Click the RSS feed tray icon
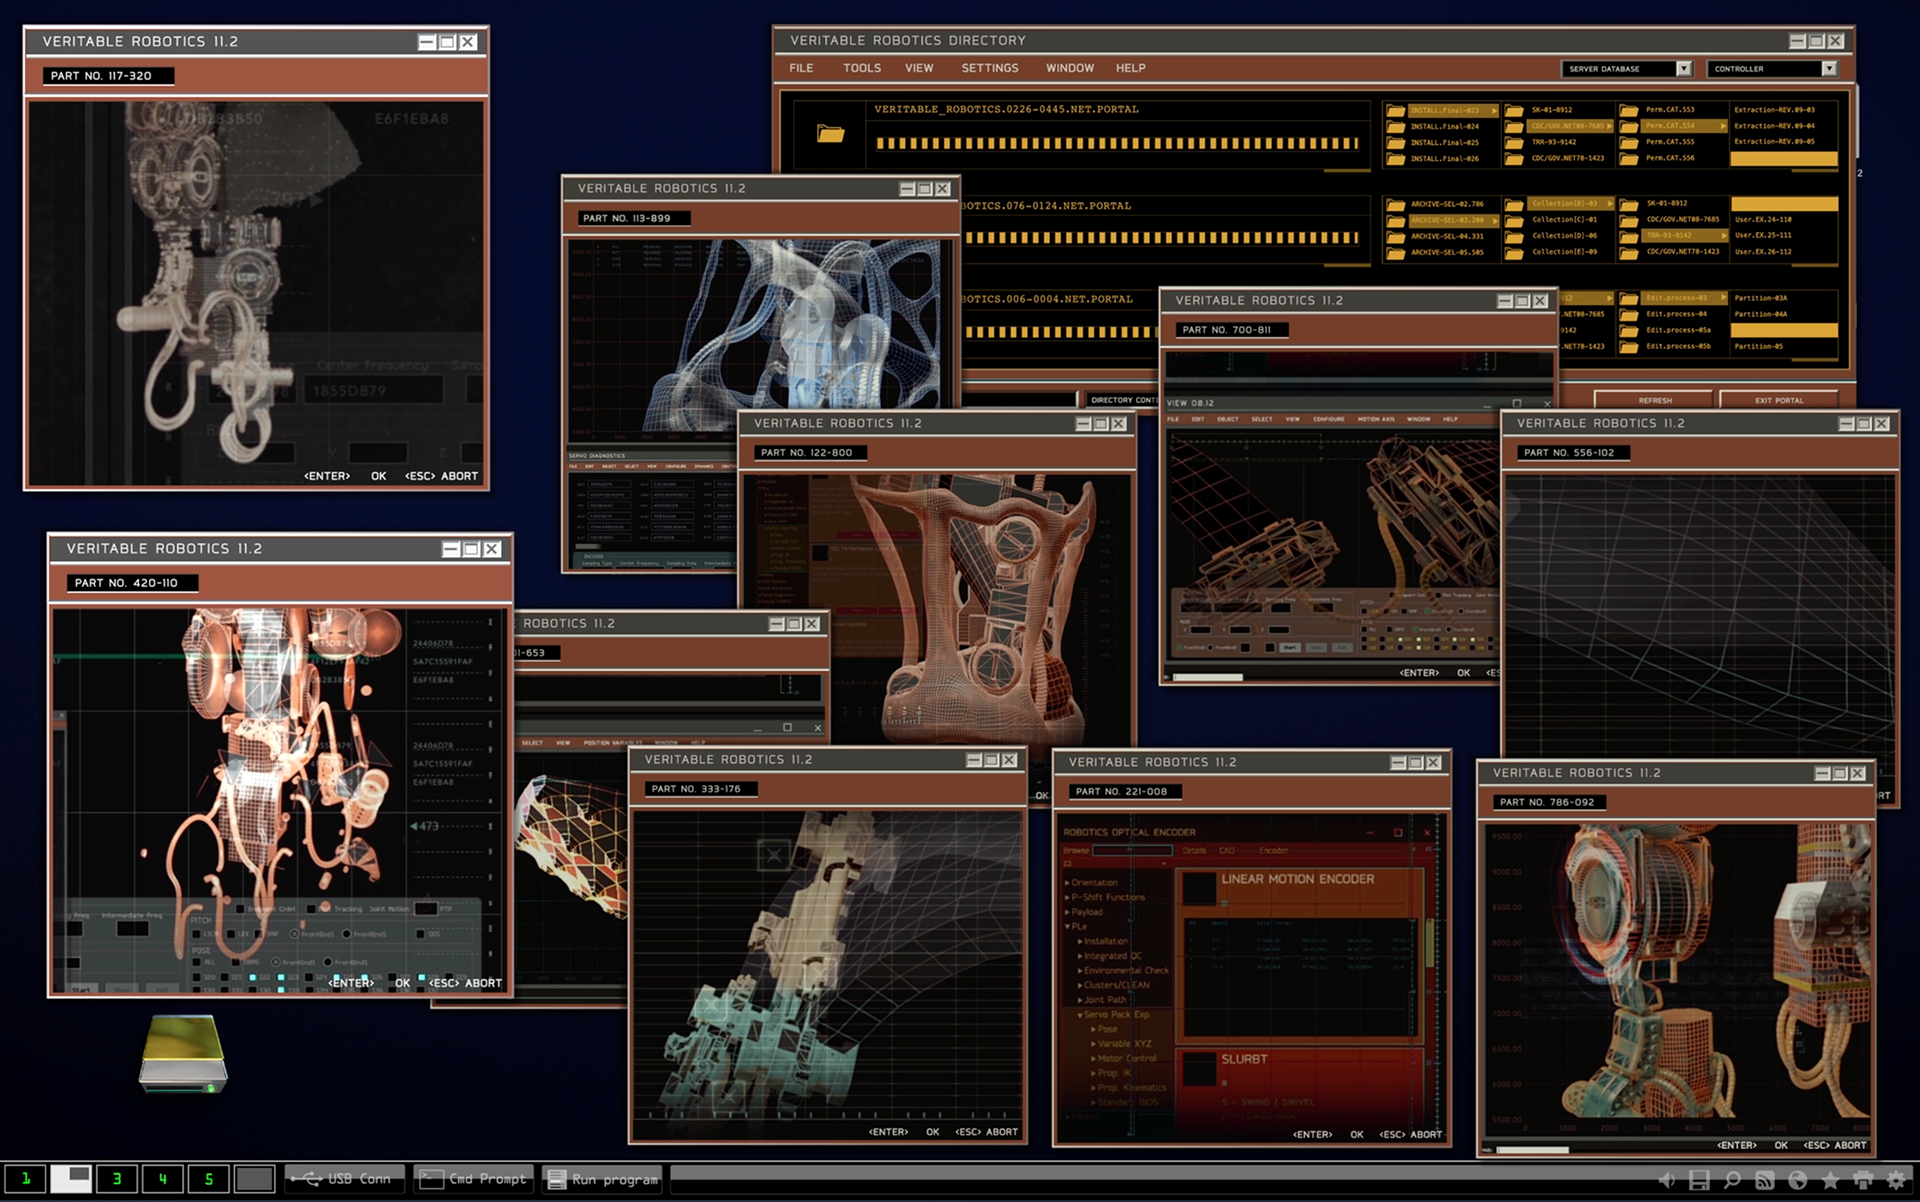1920x1202 pixels. point(1765,1180)
